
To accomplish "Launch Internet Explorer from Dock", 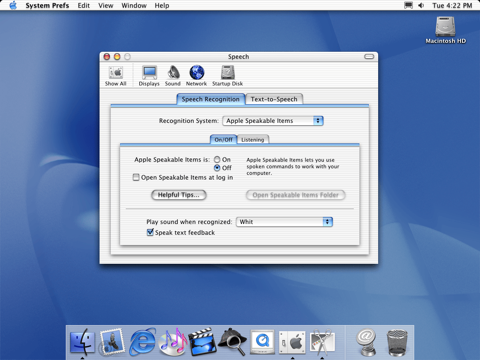I will tap(142, 342).
